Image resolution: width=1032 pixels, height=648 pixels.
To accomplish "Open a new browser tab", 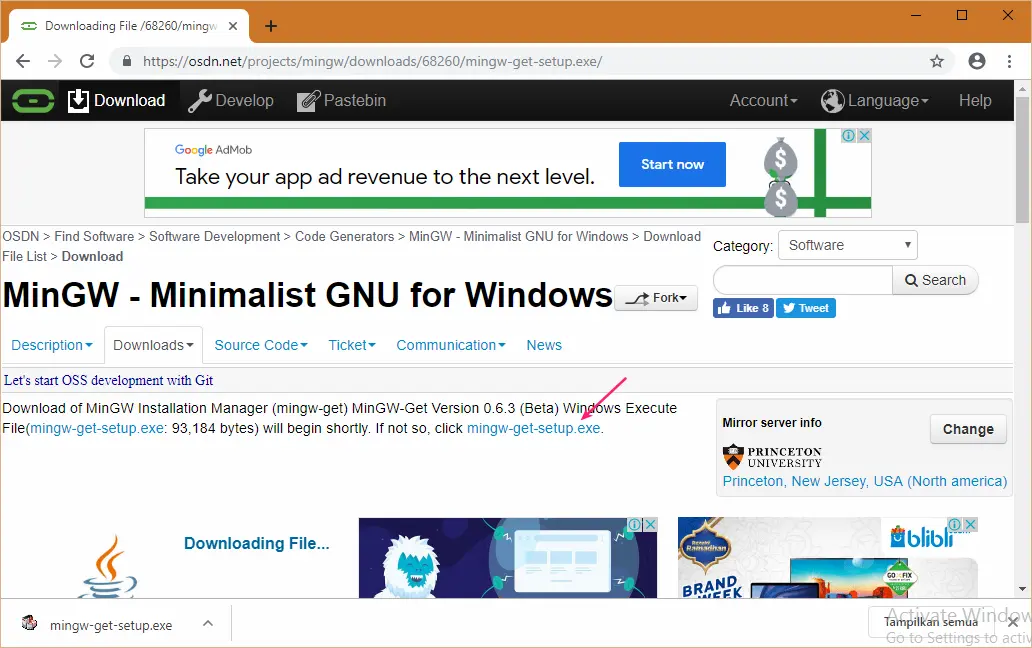I will pyautogui.click(x=271, y=26).
